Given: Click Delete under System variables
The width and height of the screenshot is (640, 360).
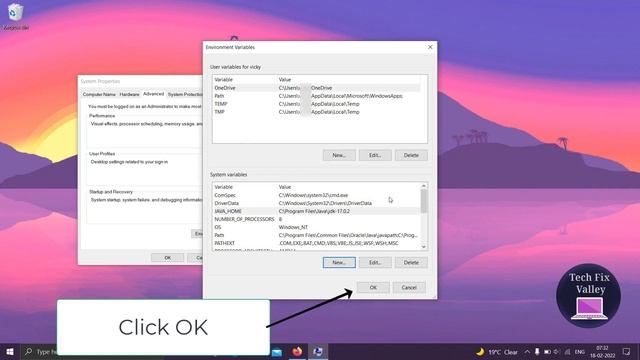Looking at the screenshot, I should click(411, 262).
